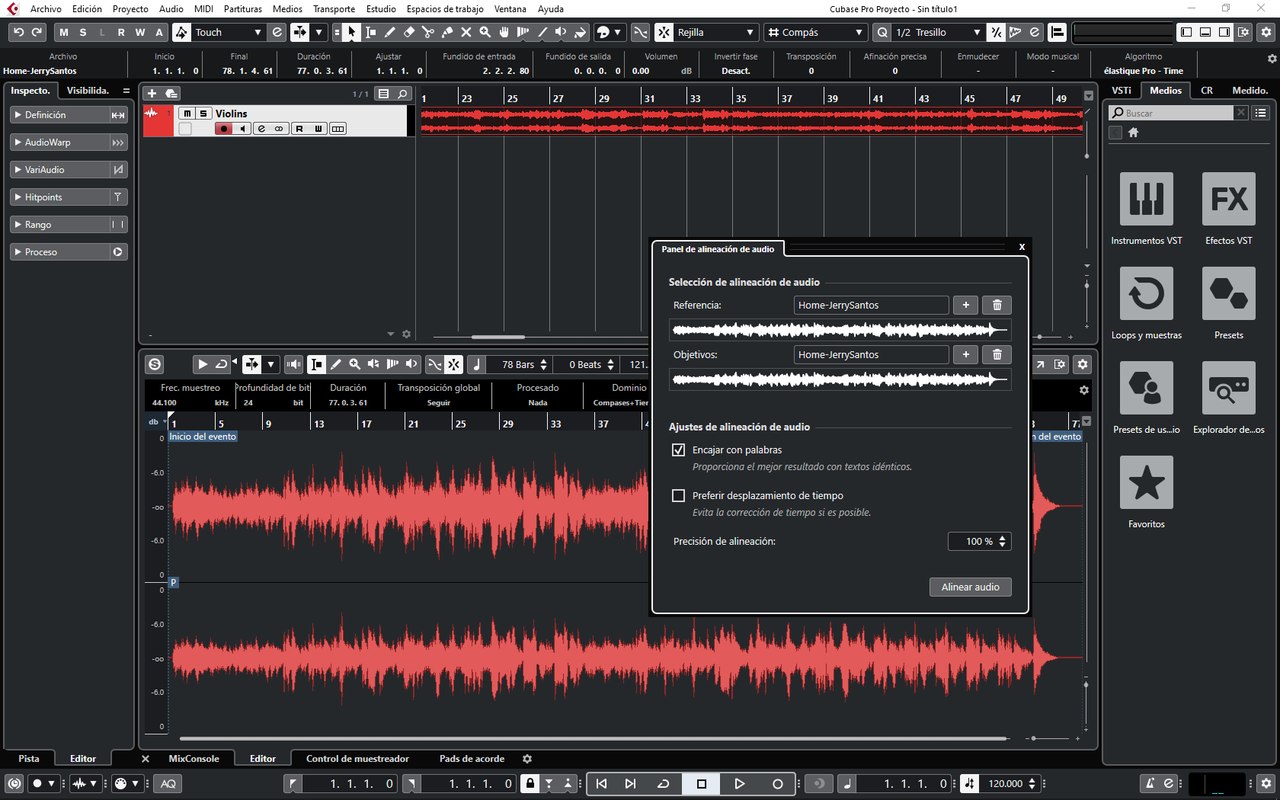Select the Comp hand tool
1280x800 pixels.
pyautogui.click(x=504, y=32)
